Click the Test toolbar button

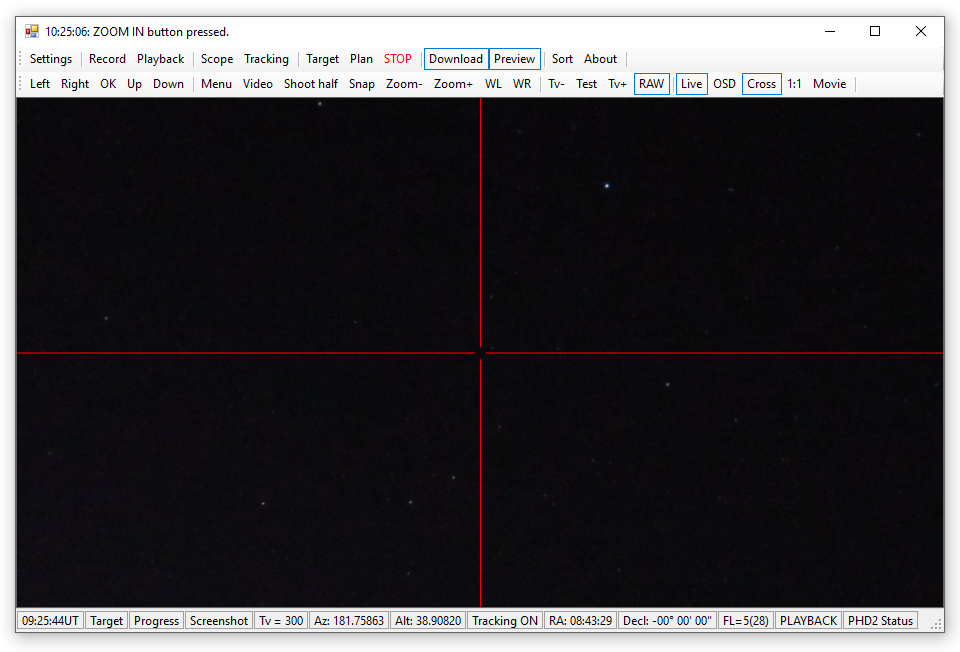point(586,84)
